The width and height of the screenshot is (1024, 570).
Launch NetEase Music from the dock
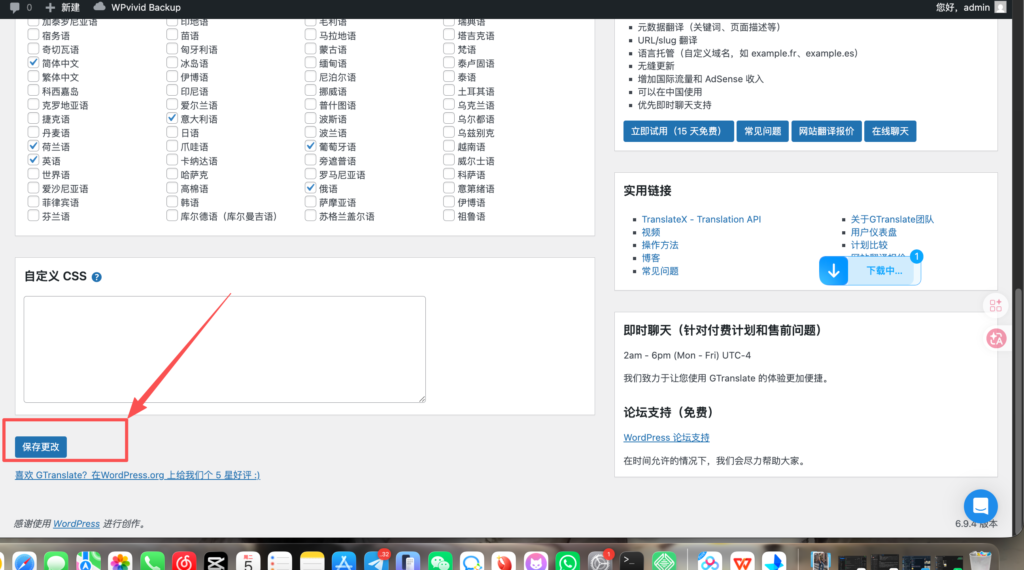pyautogui.click(x=184, y=562)
